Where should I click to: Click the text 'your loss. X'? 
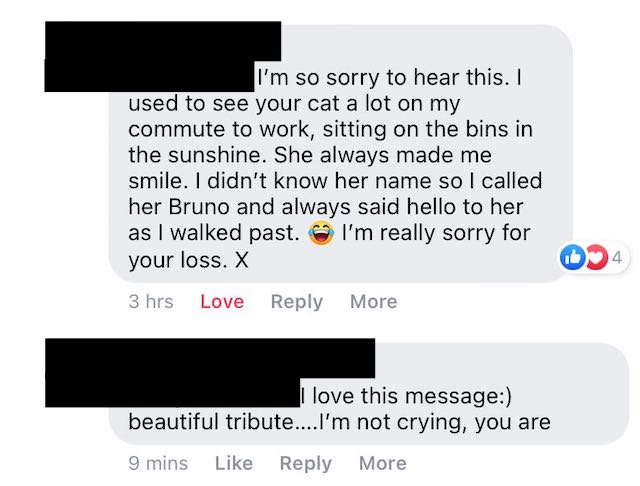188,260
